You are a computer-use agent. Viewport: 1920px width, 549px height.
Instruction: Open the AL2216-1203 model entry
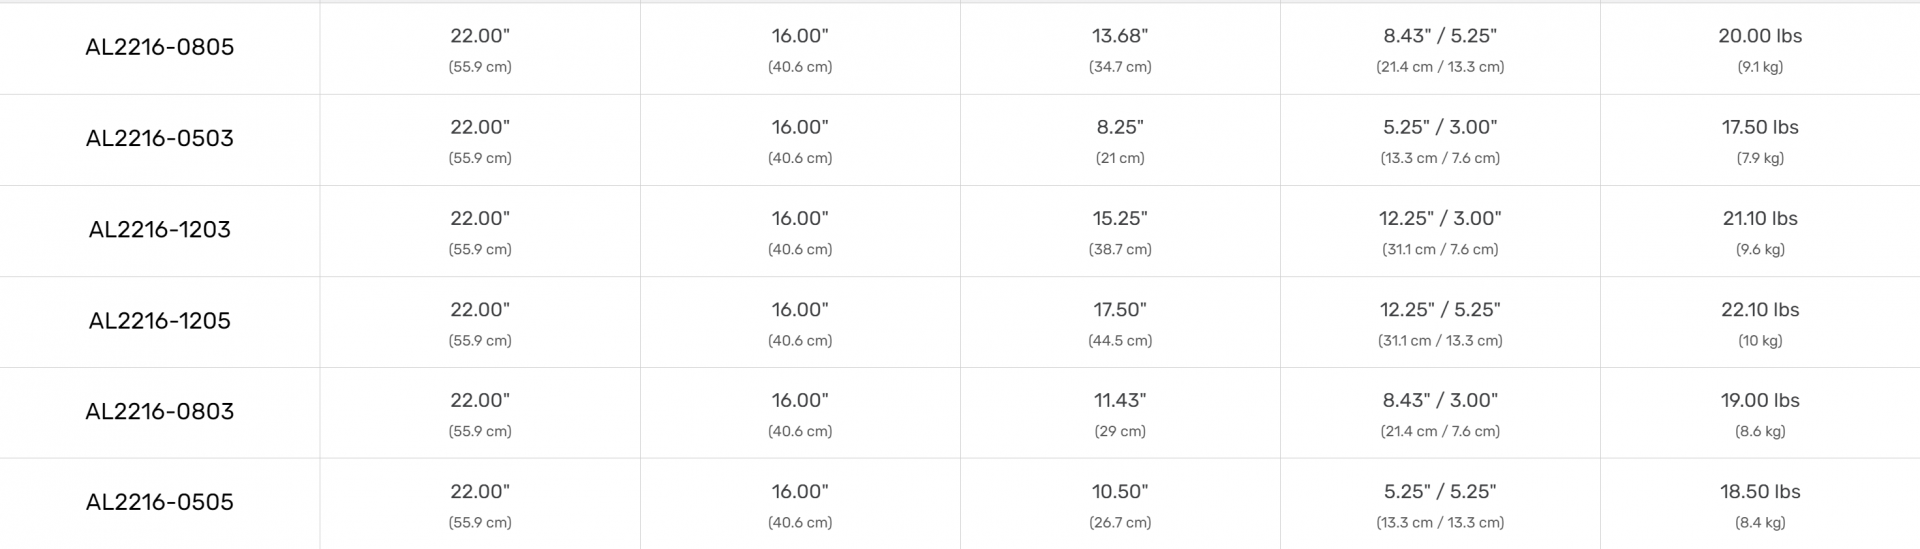(160, 230)
